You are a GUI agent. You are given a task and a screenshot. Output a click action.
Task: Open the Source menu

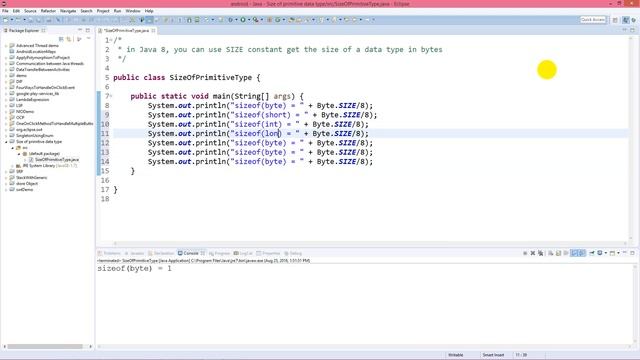(30, 11)
